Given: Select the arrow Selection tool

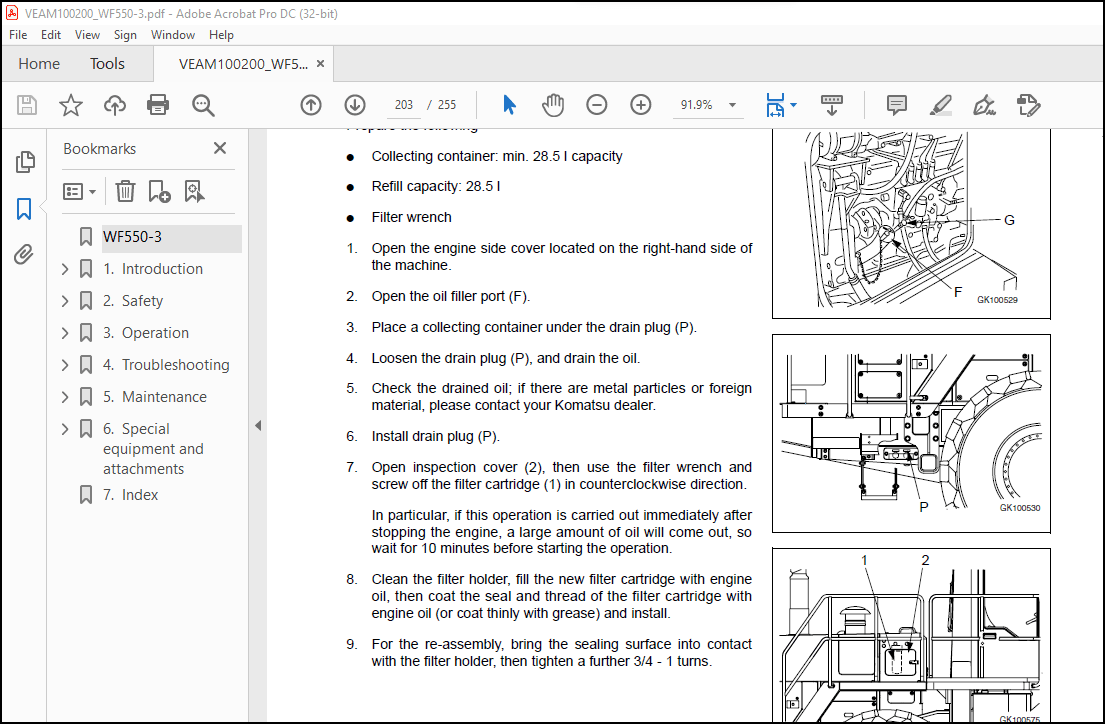Looking at the screenshot, I should click(510, 105).
